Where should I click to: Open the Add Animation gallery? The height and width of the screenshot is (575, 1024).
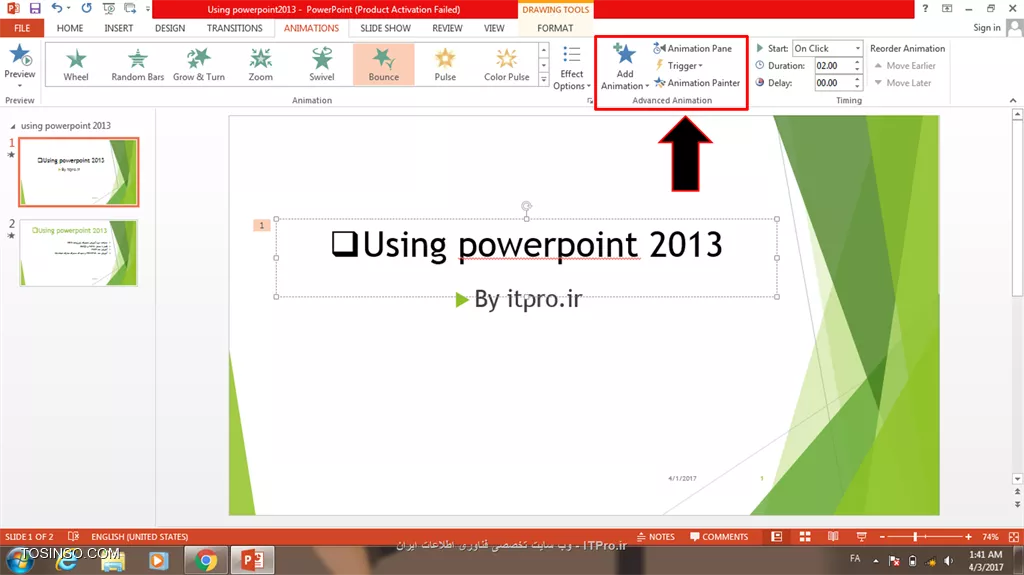625,67
